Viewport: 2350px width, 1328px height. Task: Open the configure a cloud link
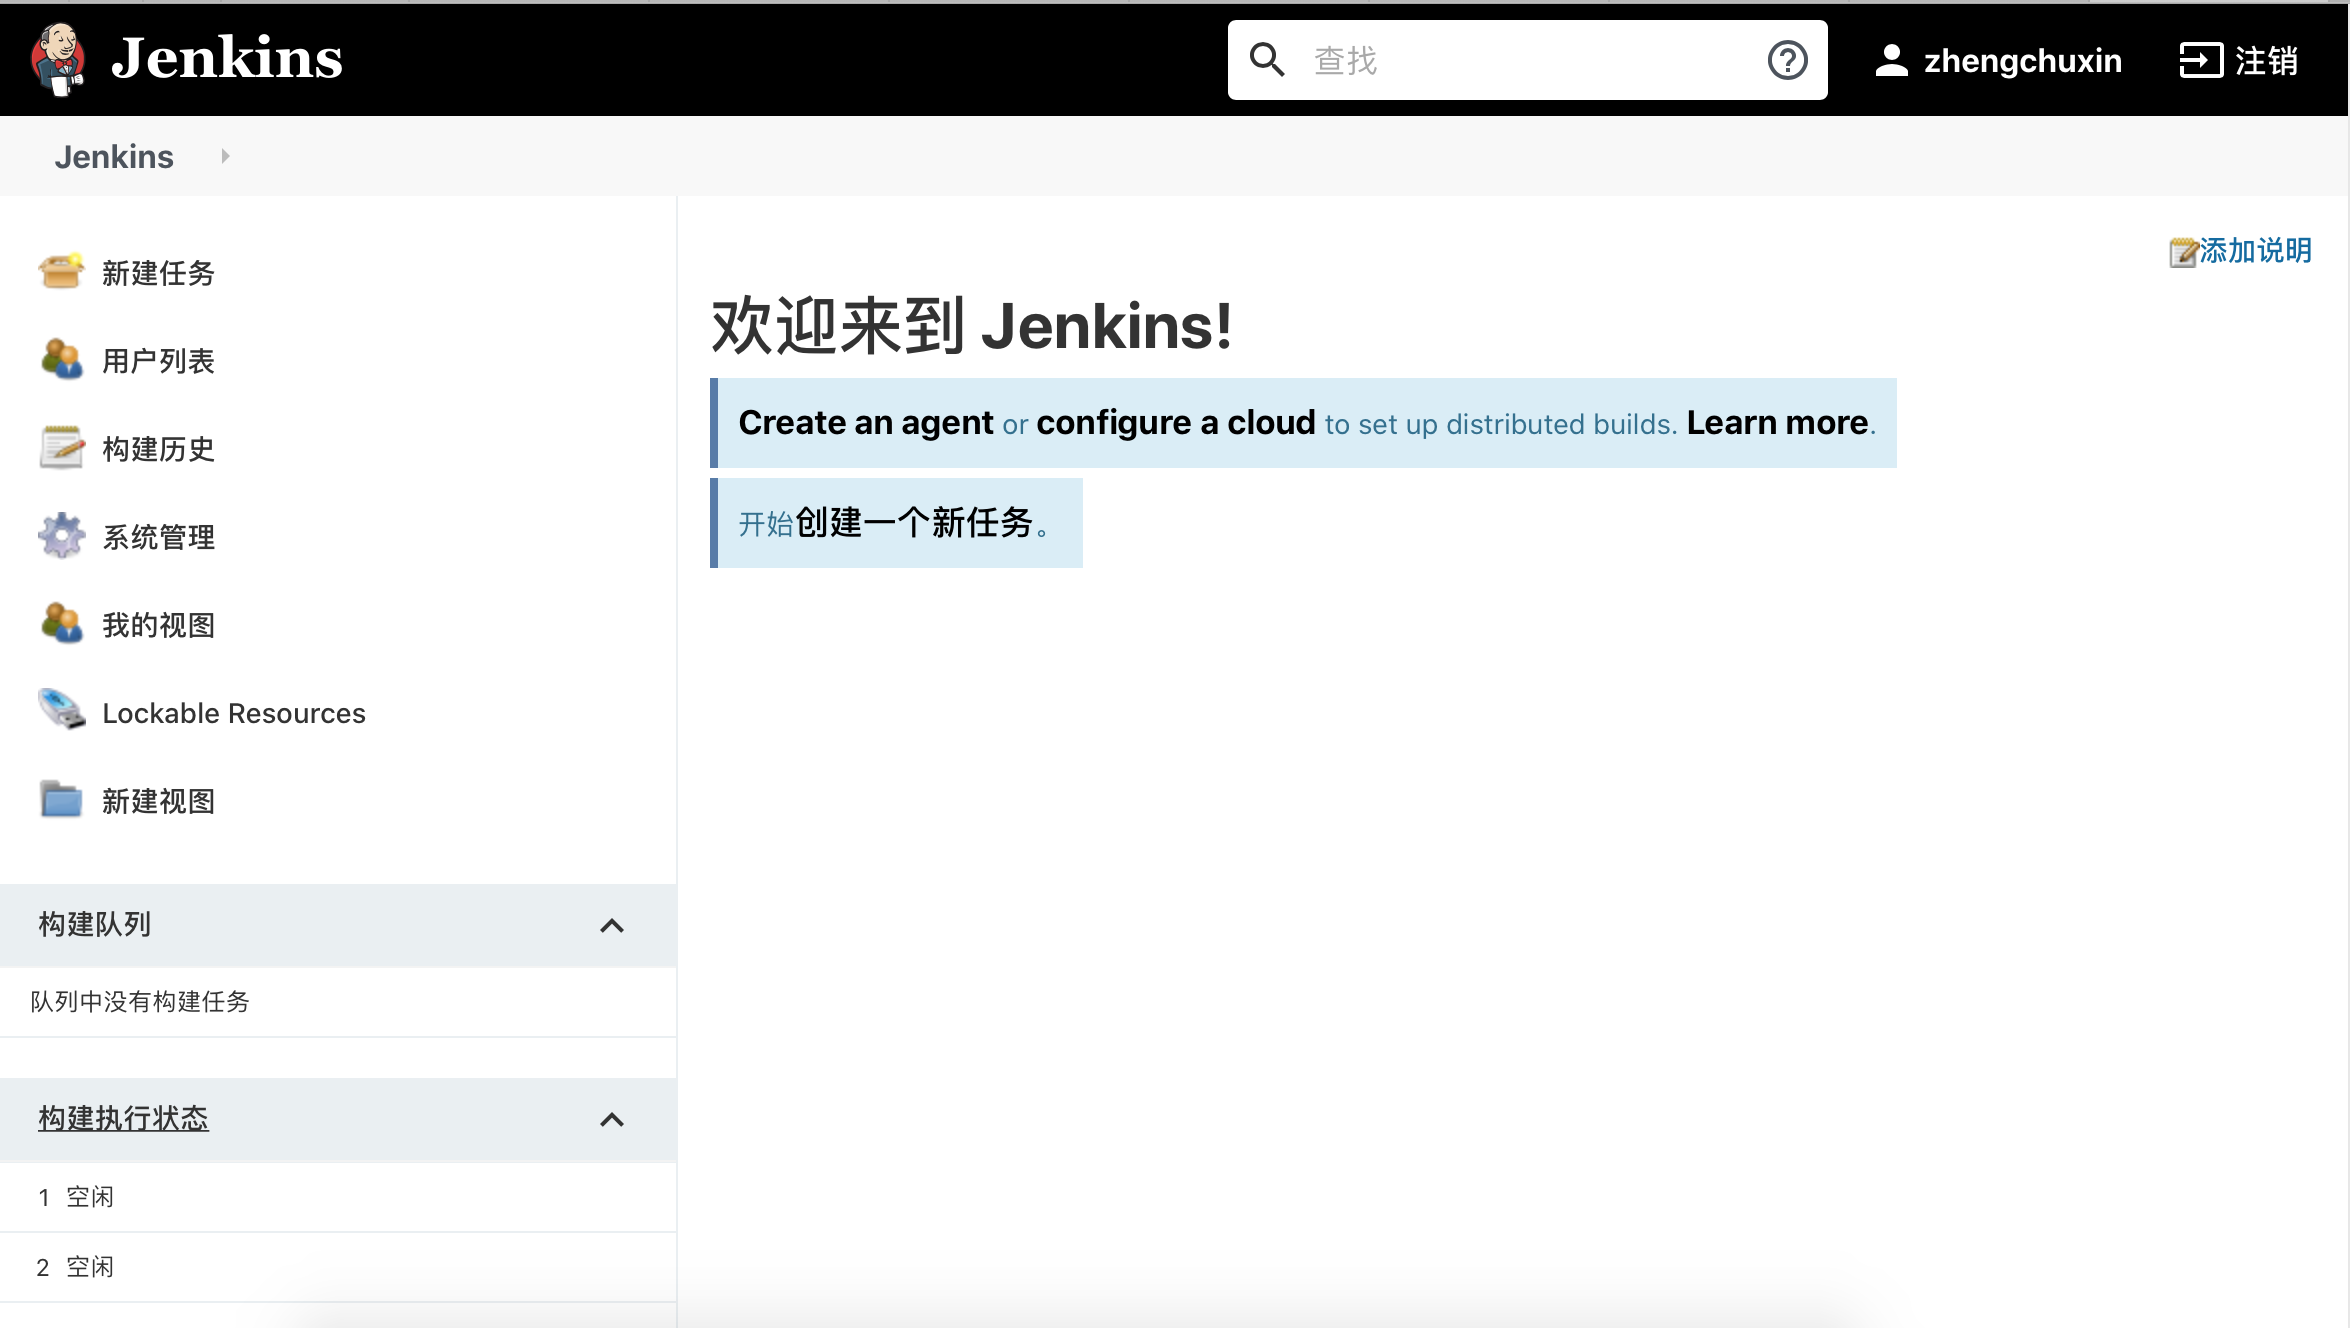point(1175,423)
